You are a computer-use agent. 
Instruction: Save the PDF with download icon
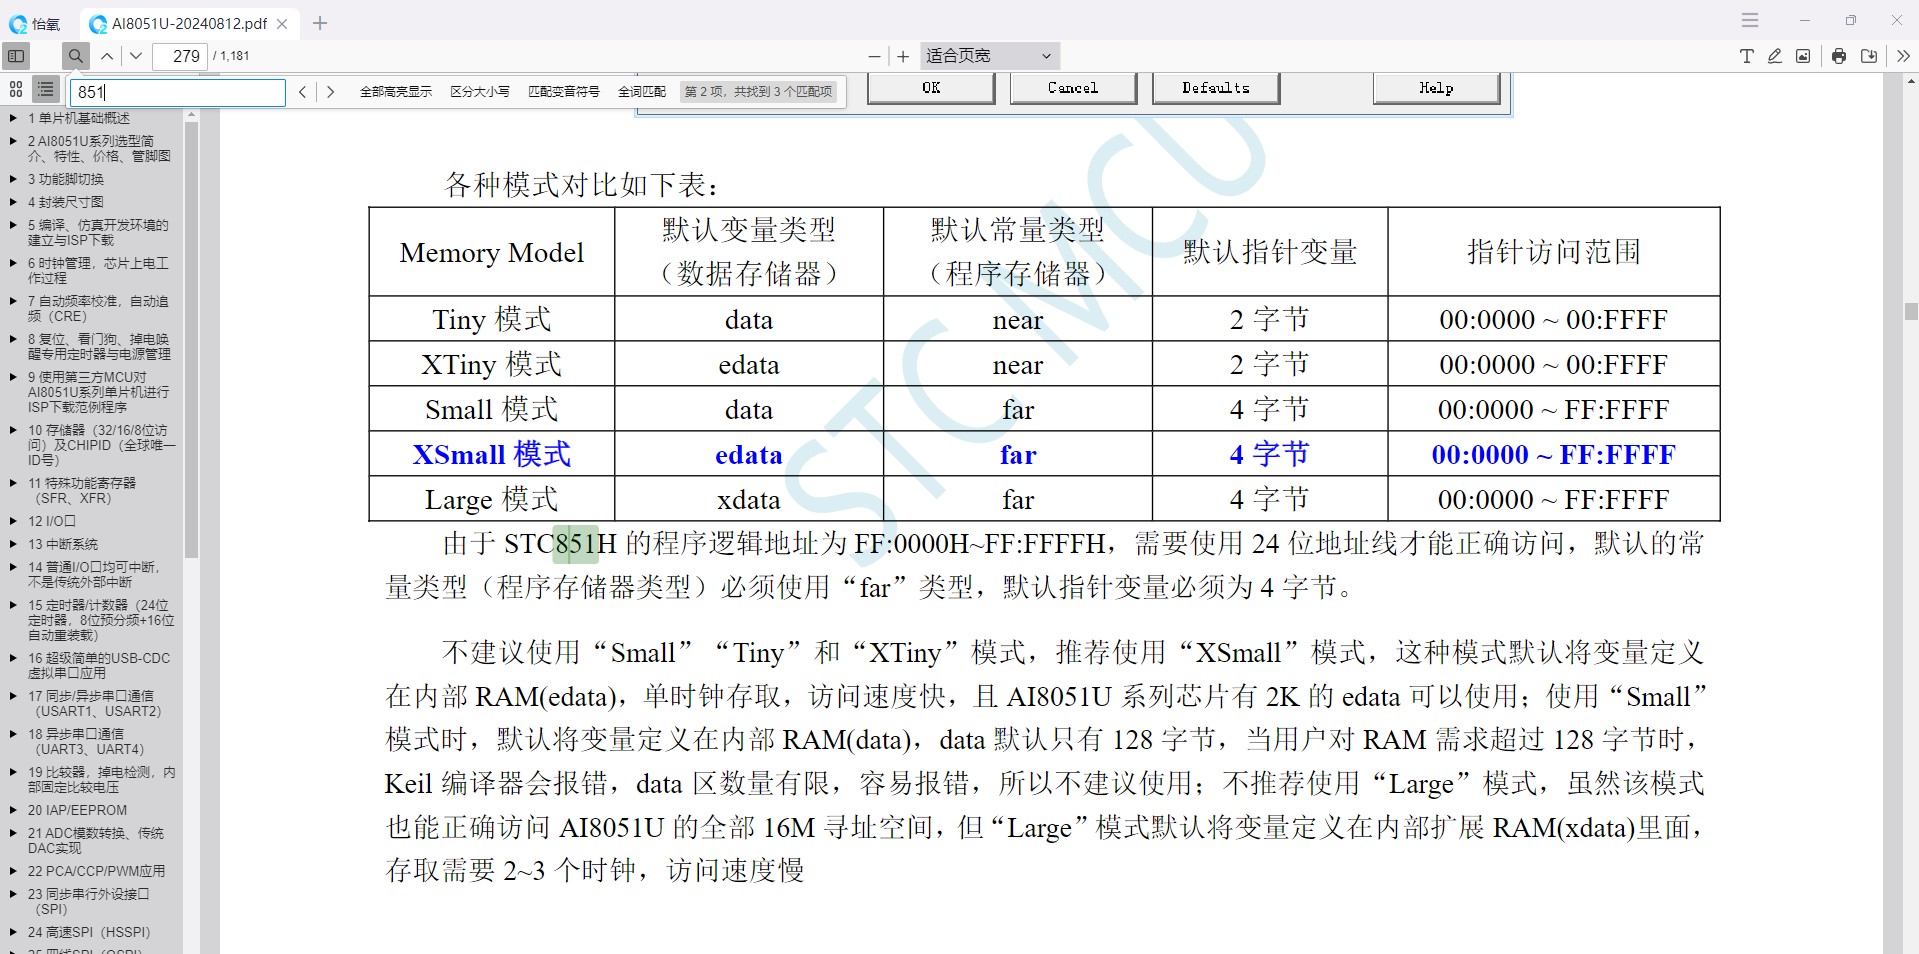(1868, 56)
